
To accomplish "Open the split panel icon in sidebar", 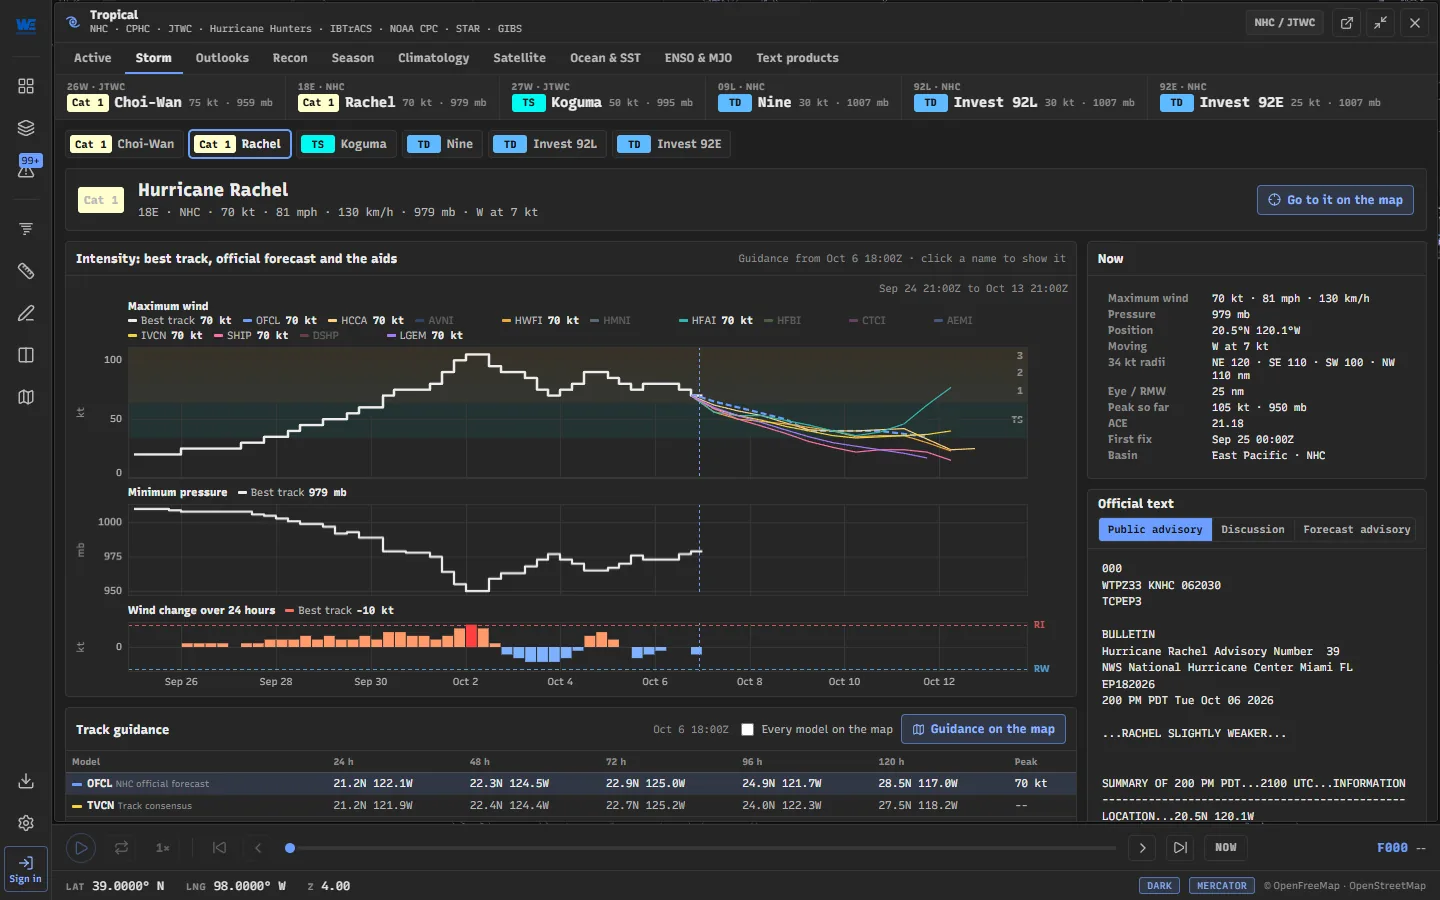I will point(26,355).
